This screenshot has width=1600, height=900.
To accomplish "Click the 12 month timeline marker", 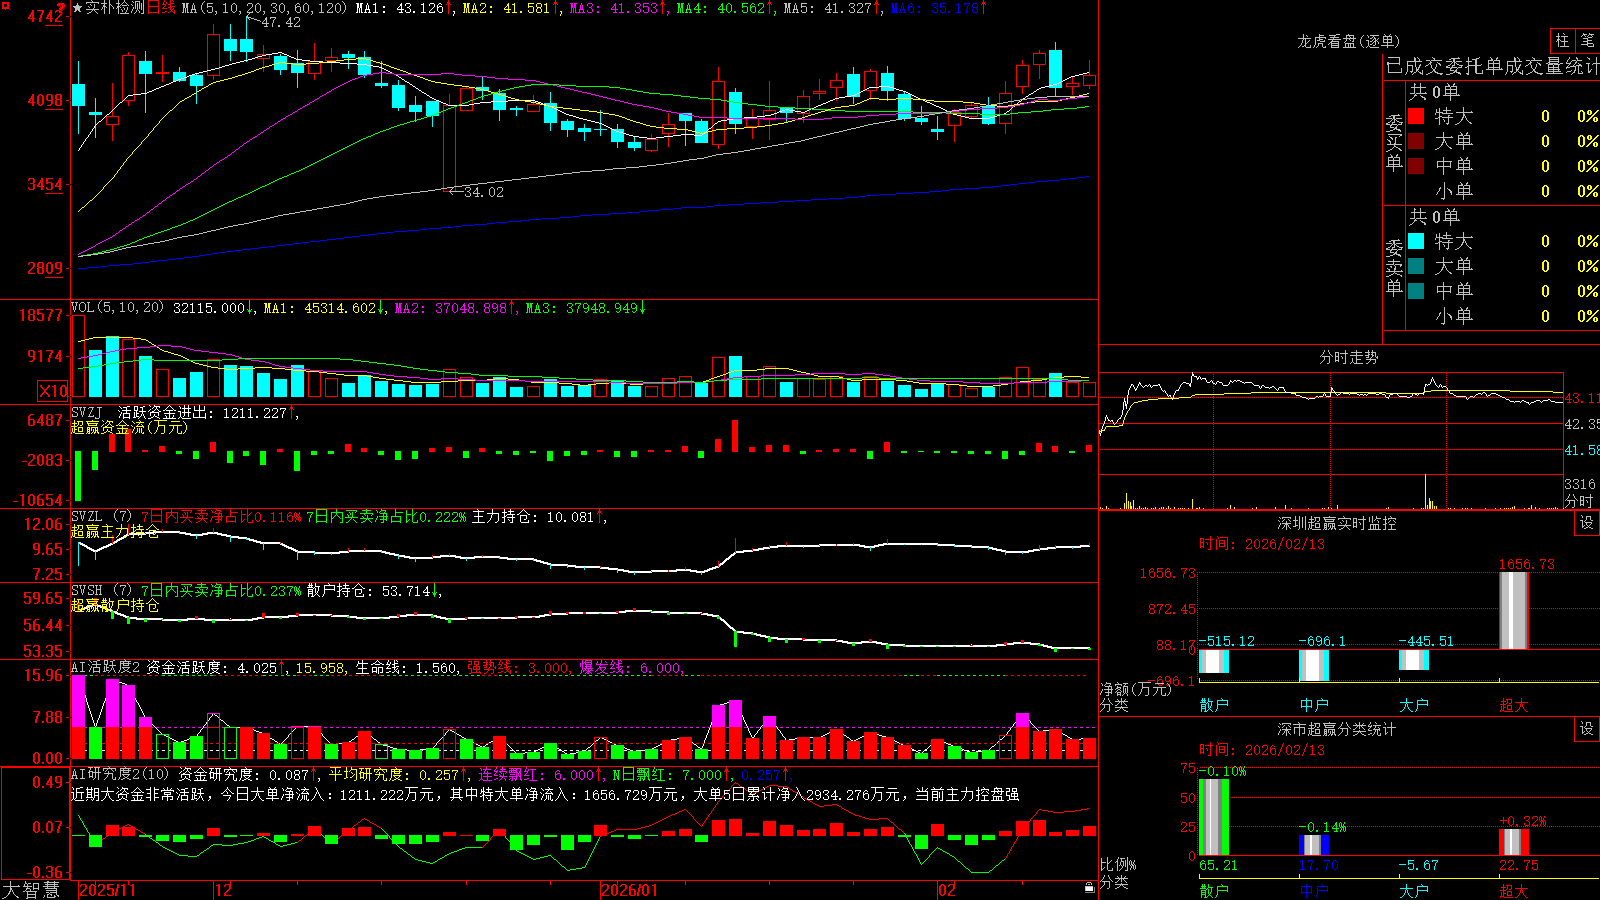I will [x=223, y=890].
